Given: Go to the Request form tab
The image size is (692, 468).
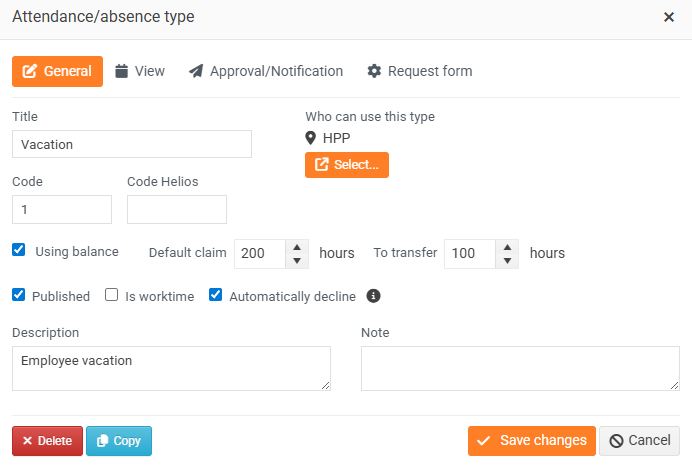Looking at the screenshot, I should 420,71.
